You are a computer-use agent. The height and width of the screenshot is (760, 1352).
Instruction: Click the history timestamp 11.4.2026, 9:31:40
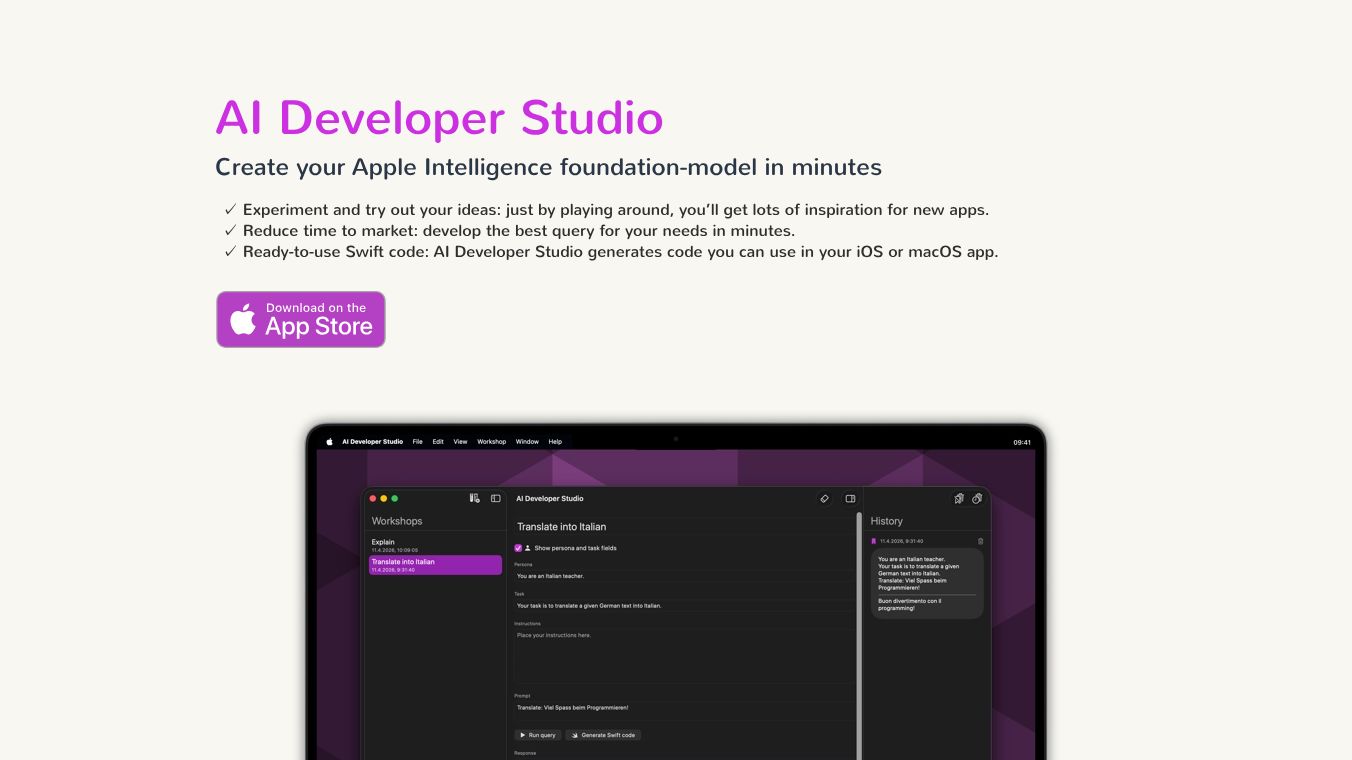point(902,541)
